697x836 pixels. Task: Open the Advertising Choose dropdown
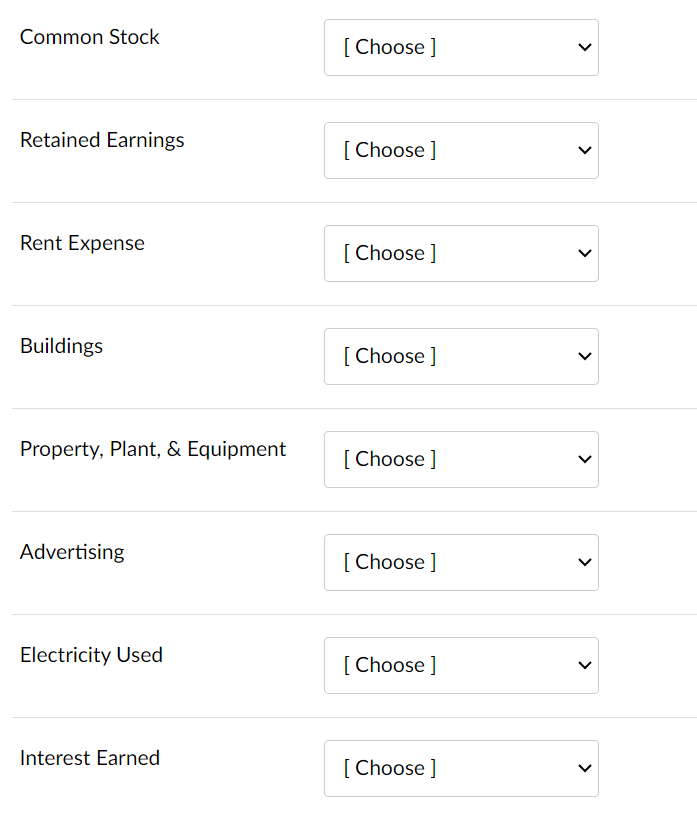pyautogui.click(x=460, y=562)
